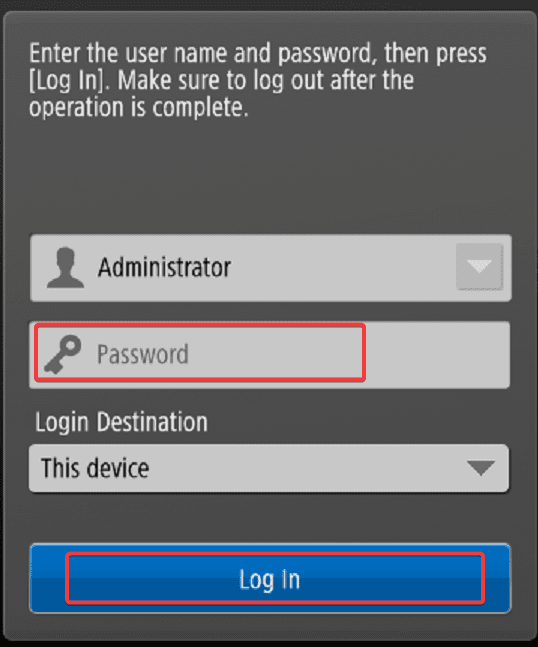
Task: Click the "operation is complete" instruction line
Action: tap(139, 107)
